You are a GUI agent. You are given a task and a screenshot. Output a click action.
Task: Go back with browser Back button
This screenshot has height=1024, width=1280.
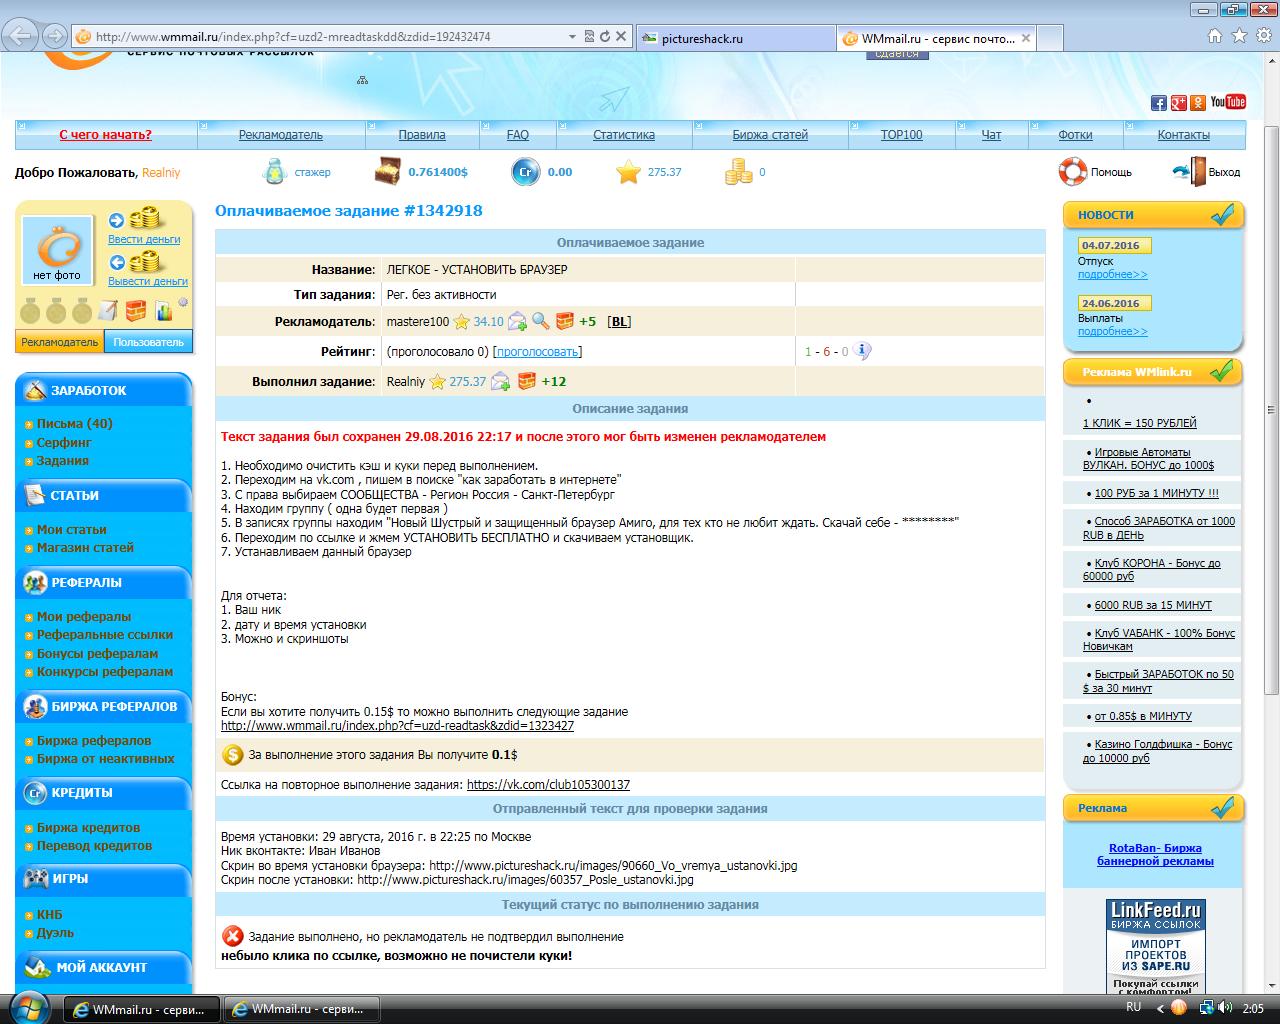point(20,36)
